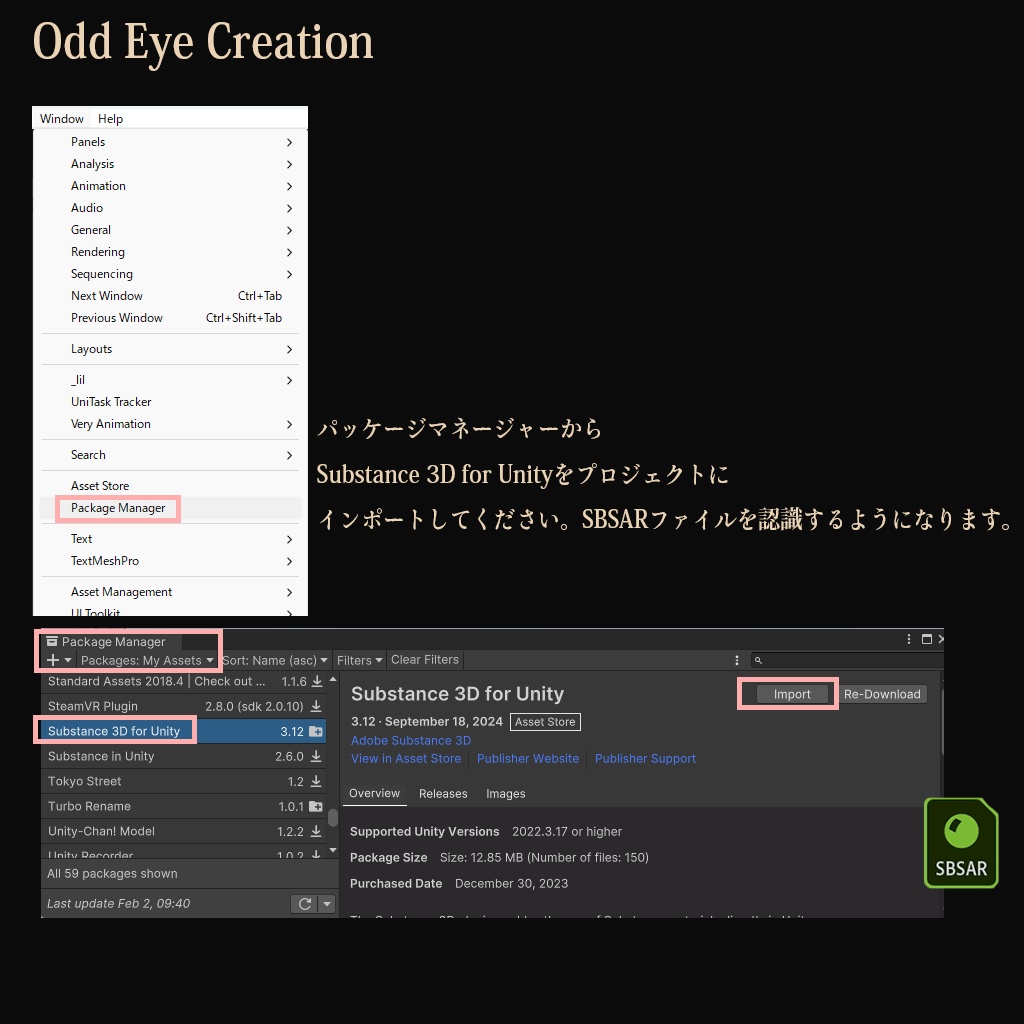1024x1024 pixels.
Task: Open the window options kebab menu
Action: point(908,639)
